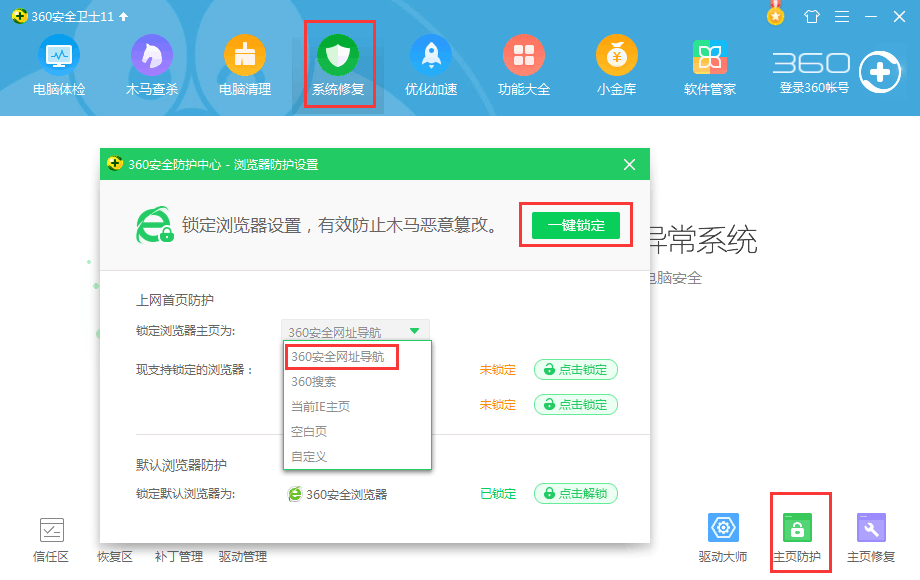Open the 驱动管理 driver management link
The width and height of the screenshot is (920, 580).
pyautogui.click(x=242, y=557)
